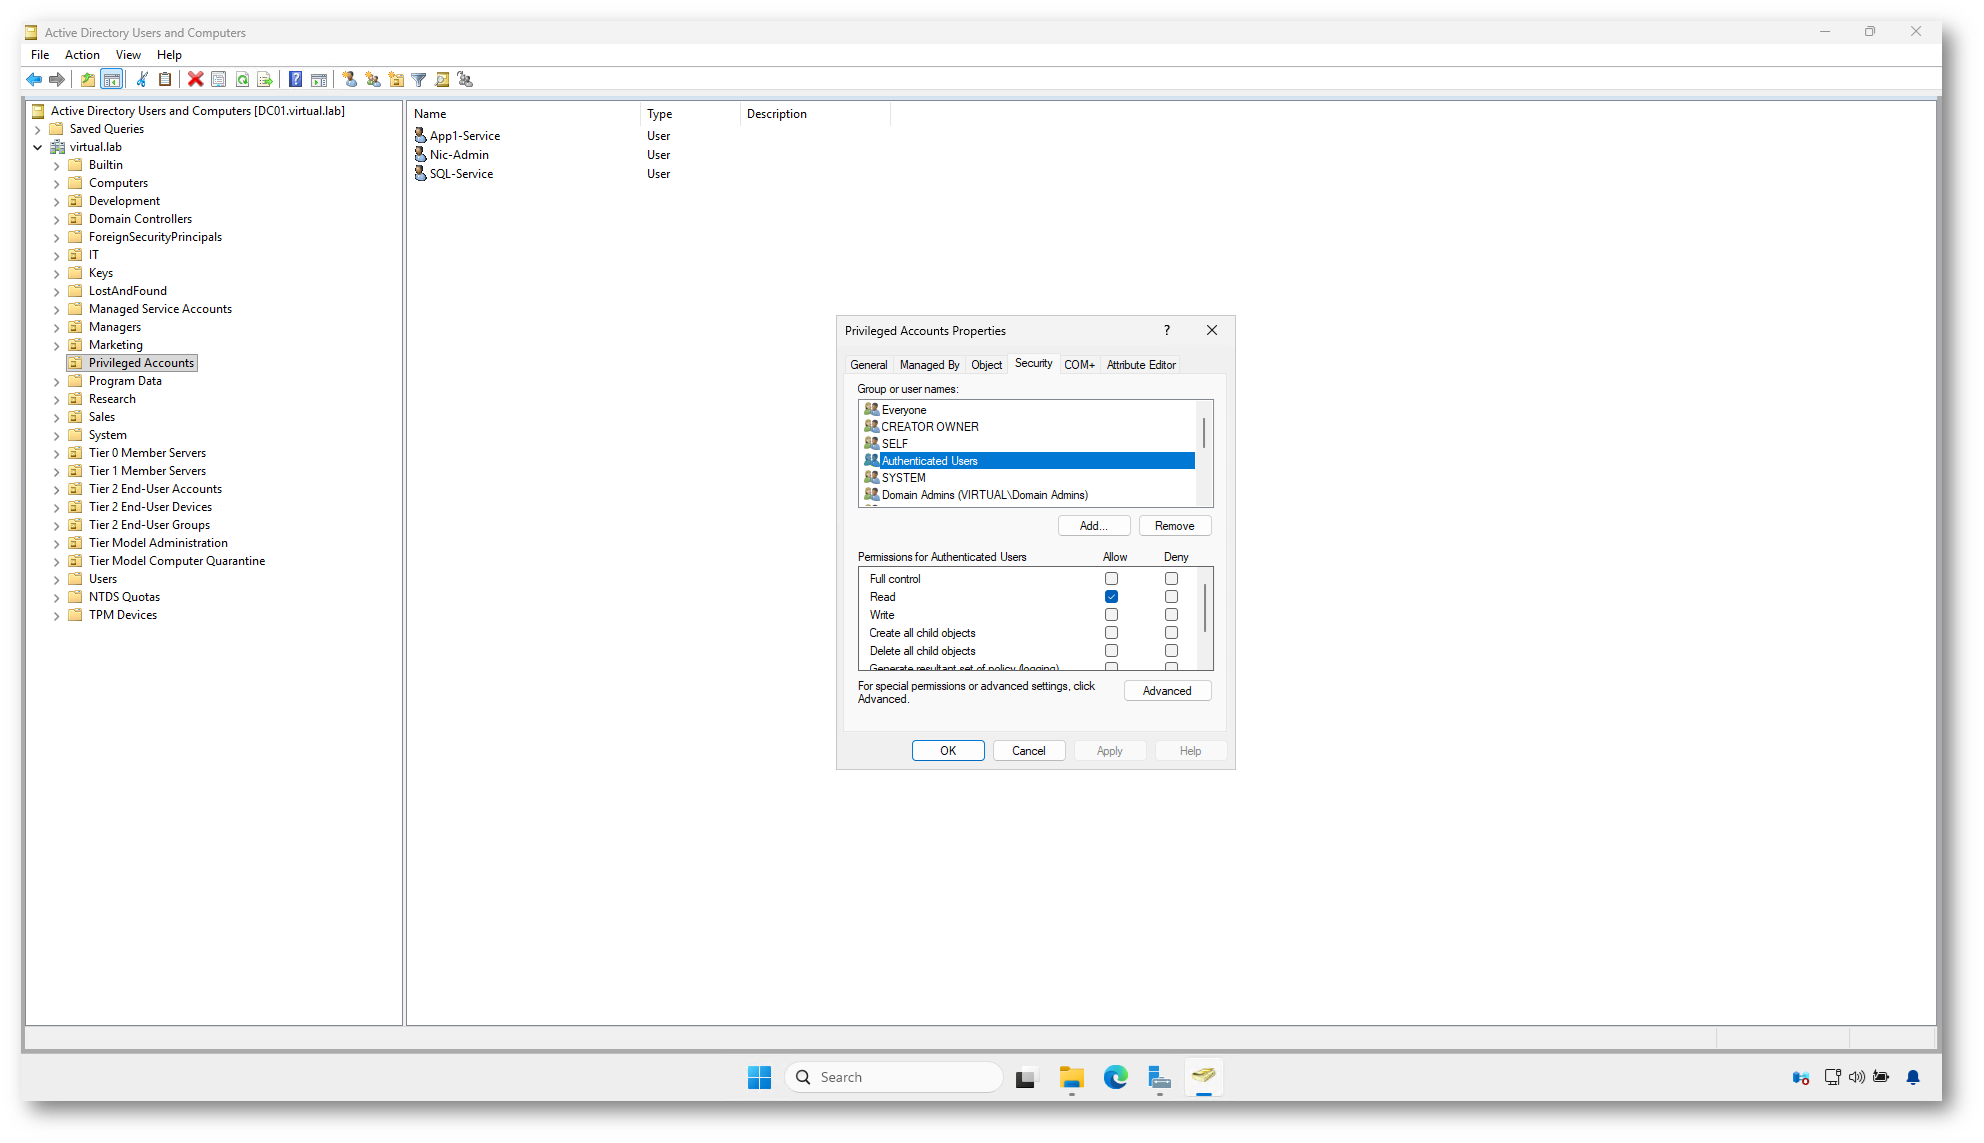Click the Forward arrow in the toolbar
The image size is (1984, 1143).
click(x=57, y=80)
